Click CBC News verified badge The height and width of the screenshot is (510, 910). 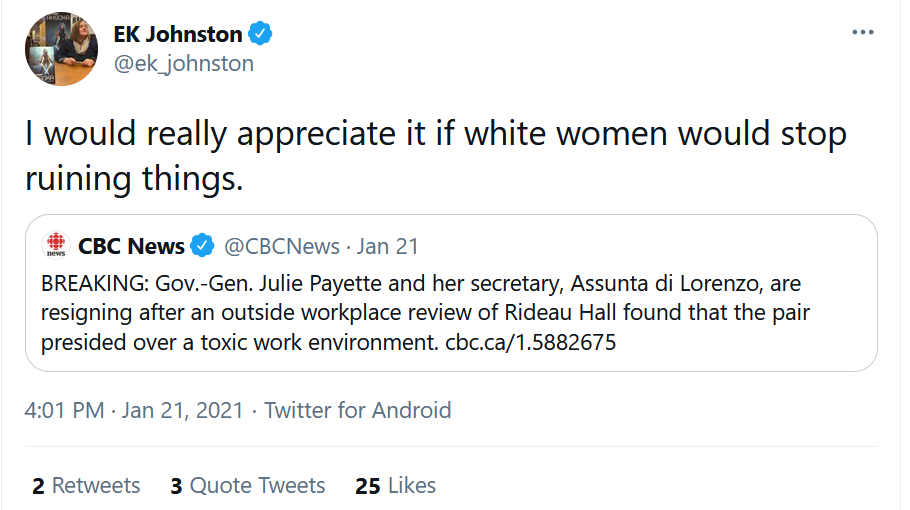(x=203, y=246)
